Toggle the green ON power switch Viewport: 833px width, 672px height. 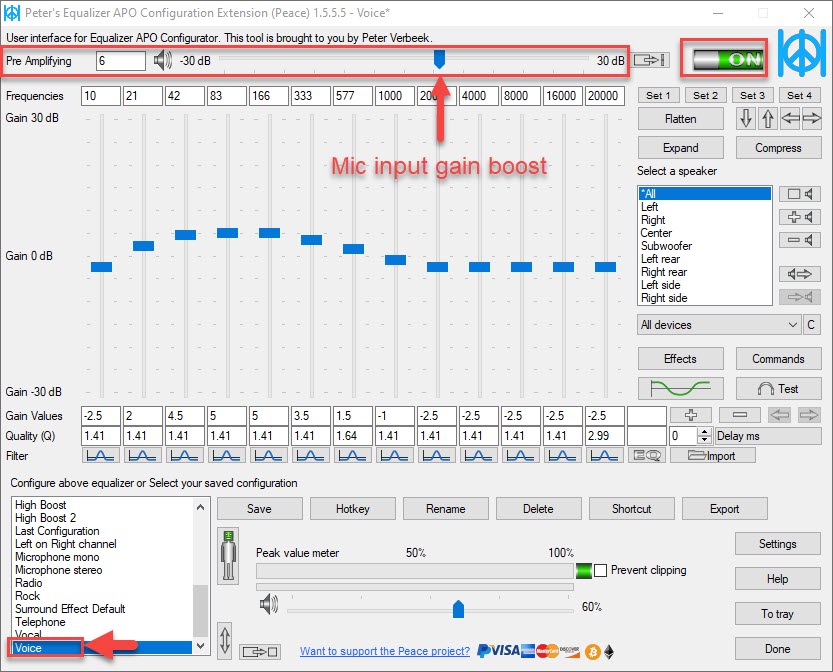[728, 60]
